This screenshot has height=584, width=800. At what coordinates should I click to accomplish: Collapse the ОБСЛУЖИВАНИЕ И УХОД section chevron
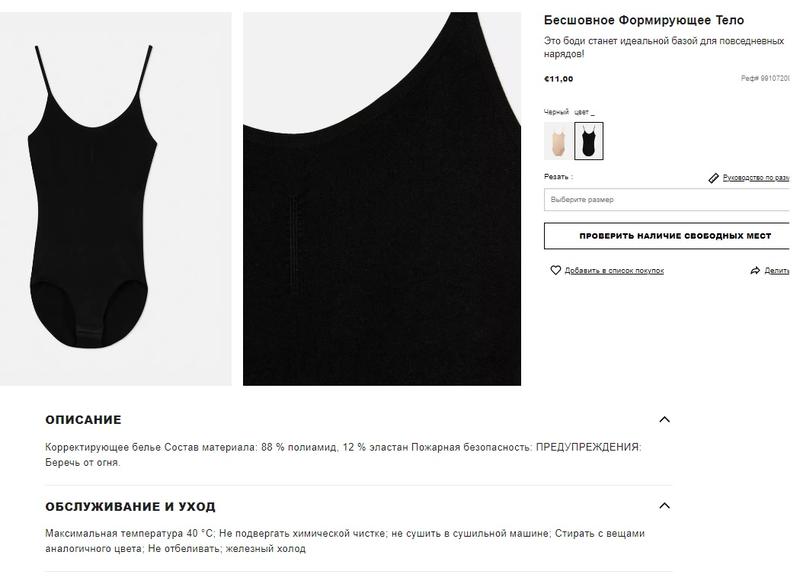[x=664, y=506]
